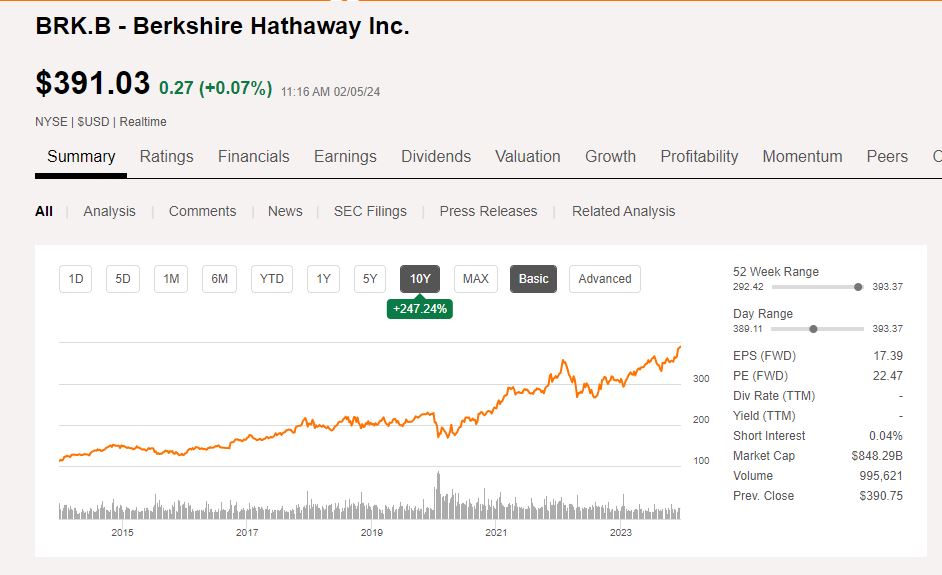Show MAX chart history

click(x=476, y=279)
